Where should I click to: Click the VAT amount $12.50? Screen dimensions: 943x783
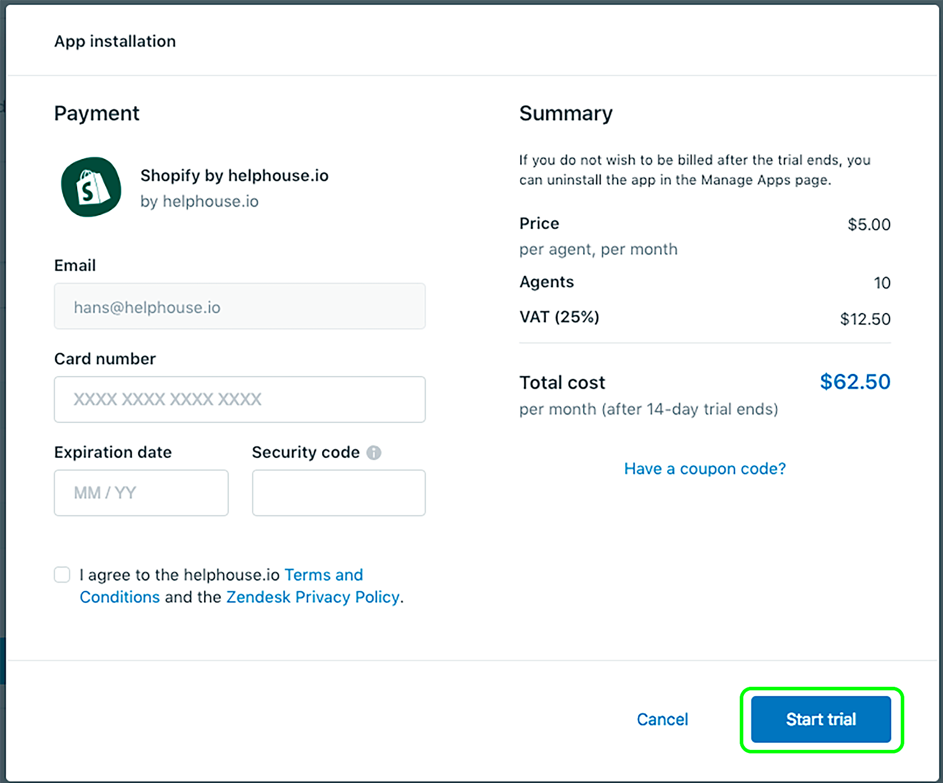click(865, 319)
